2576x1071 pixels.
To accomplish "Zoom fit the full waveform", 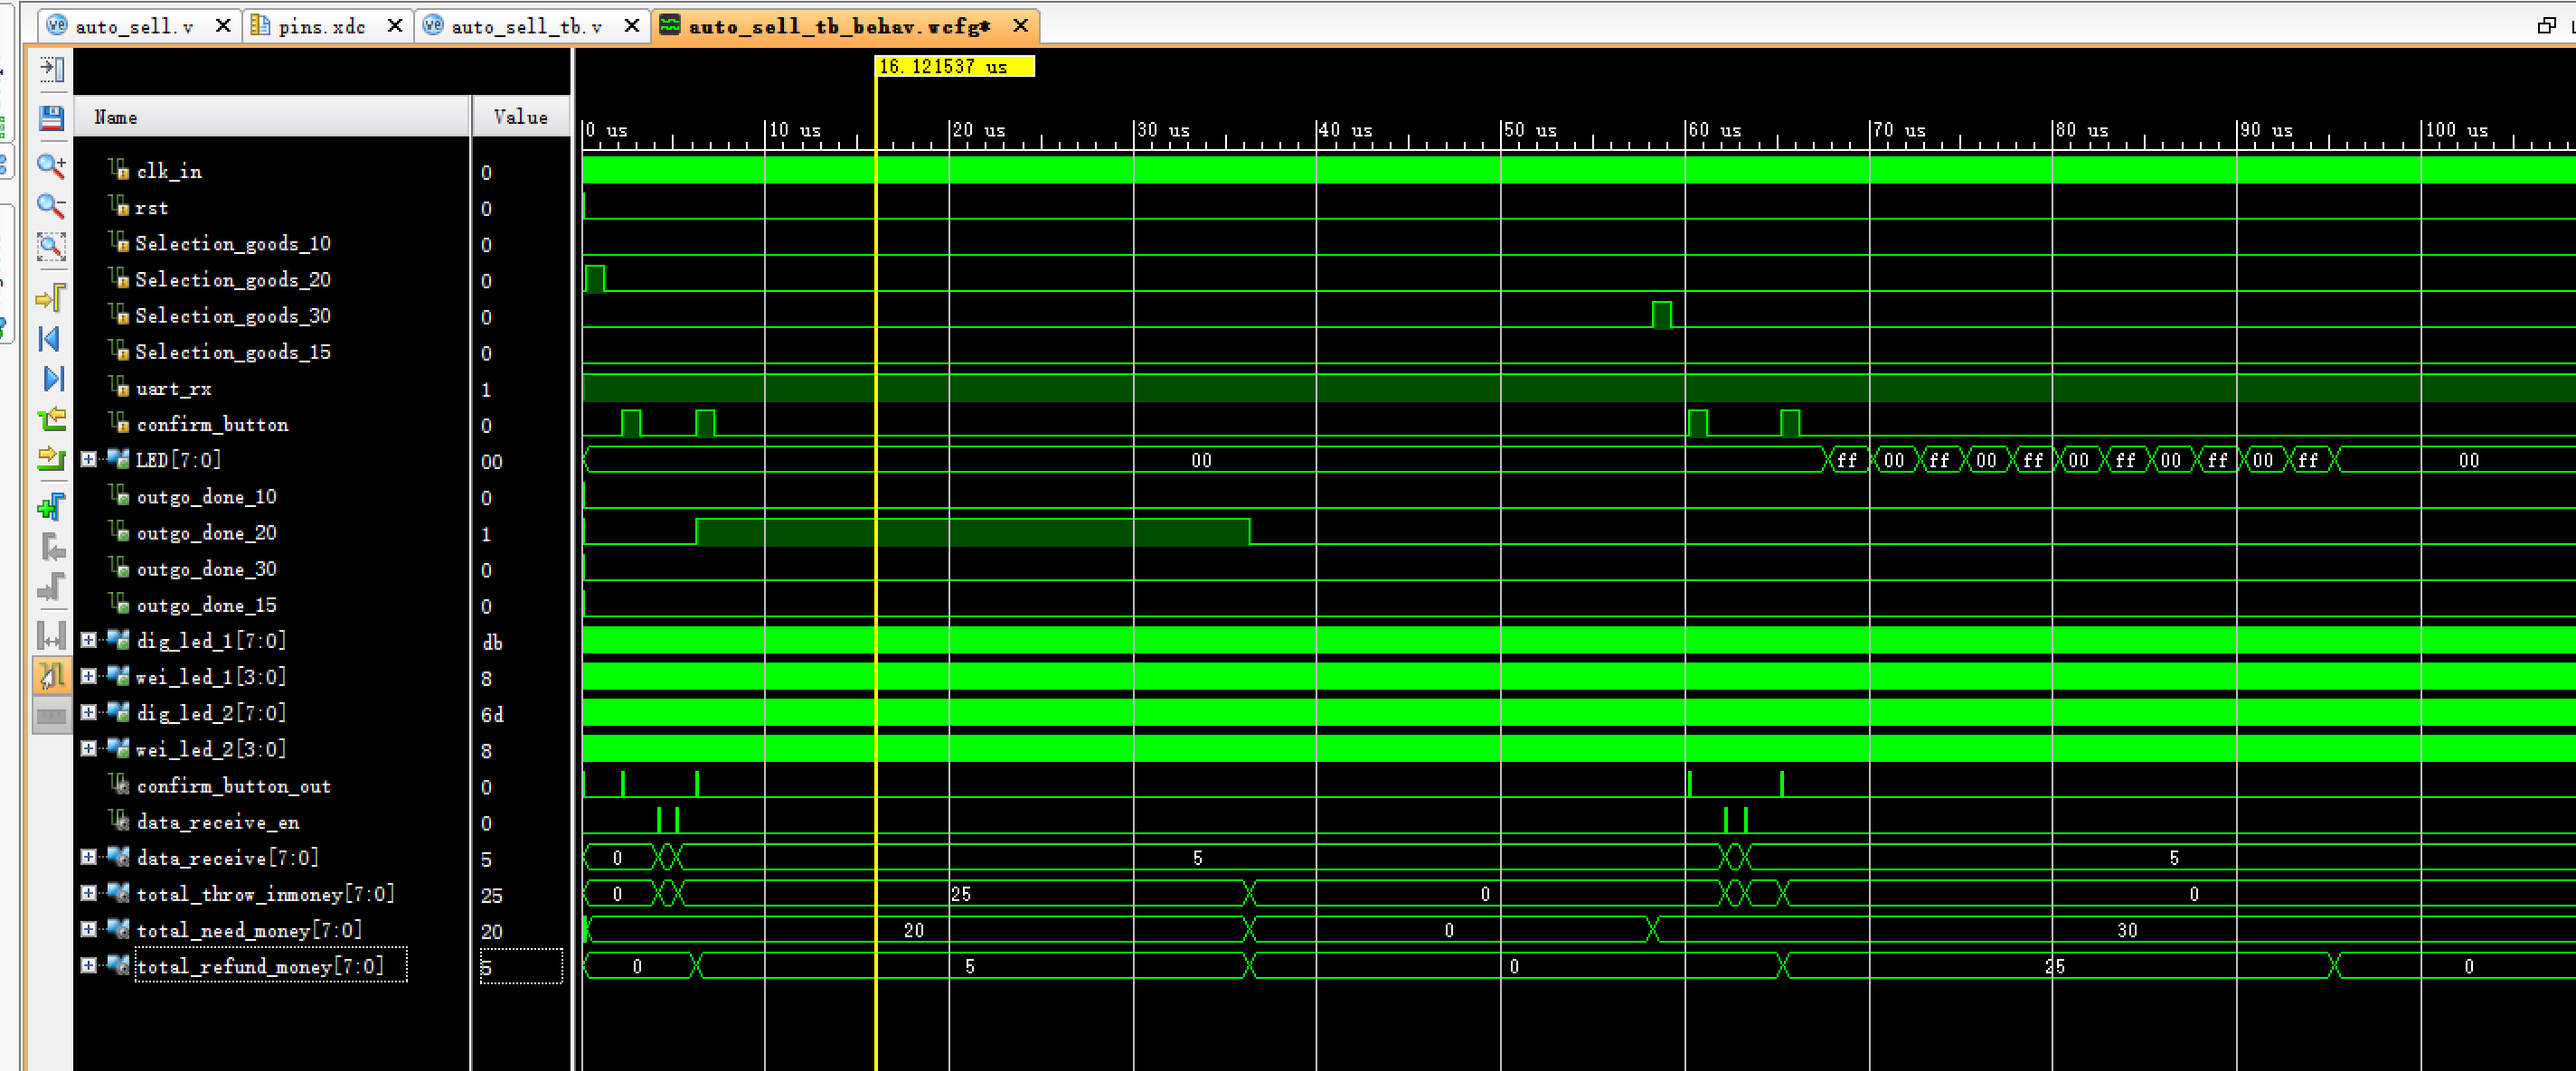I will tap(51, 247).
